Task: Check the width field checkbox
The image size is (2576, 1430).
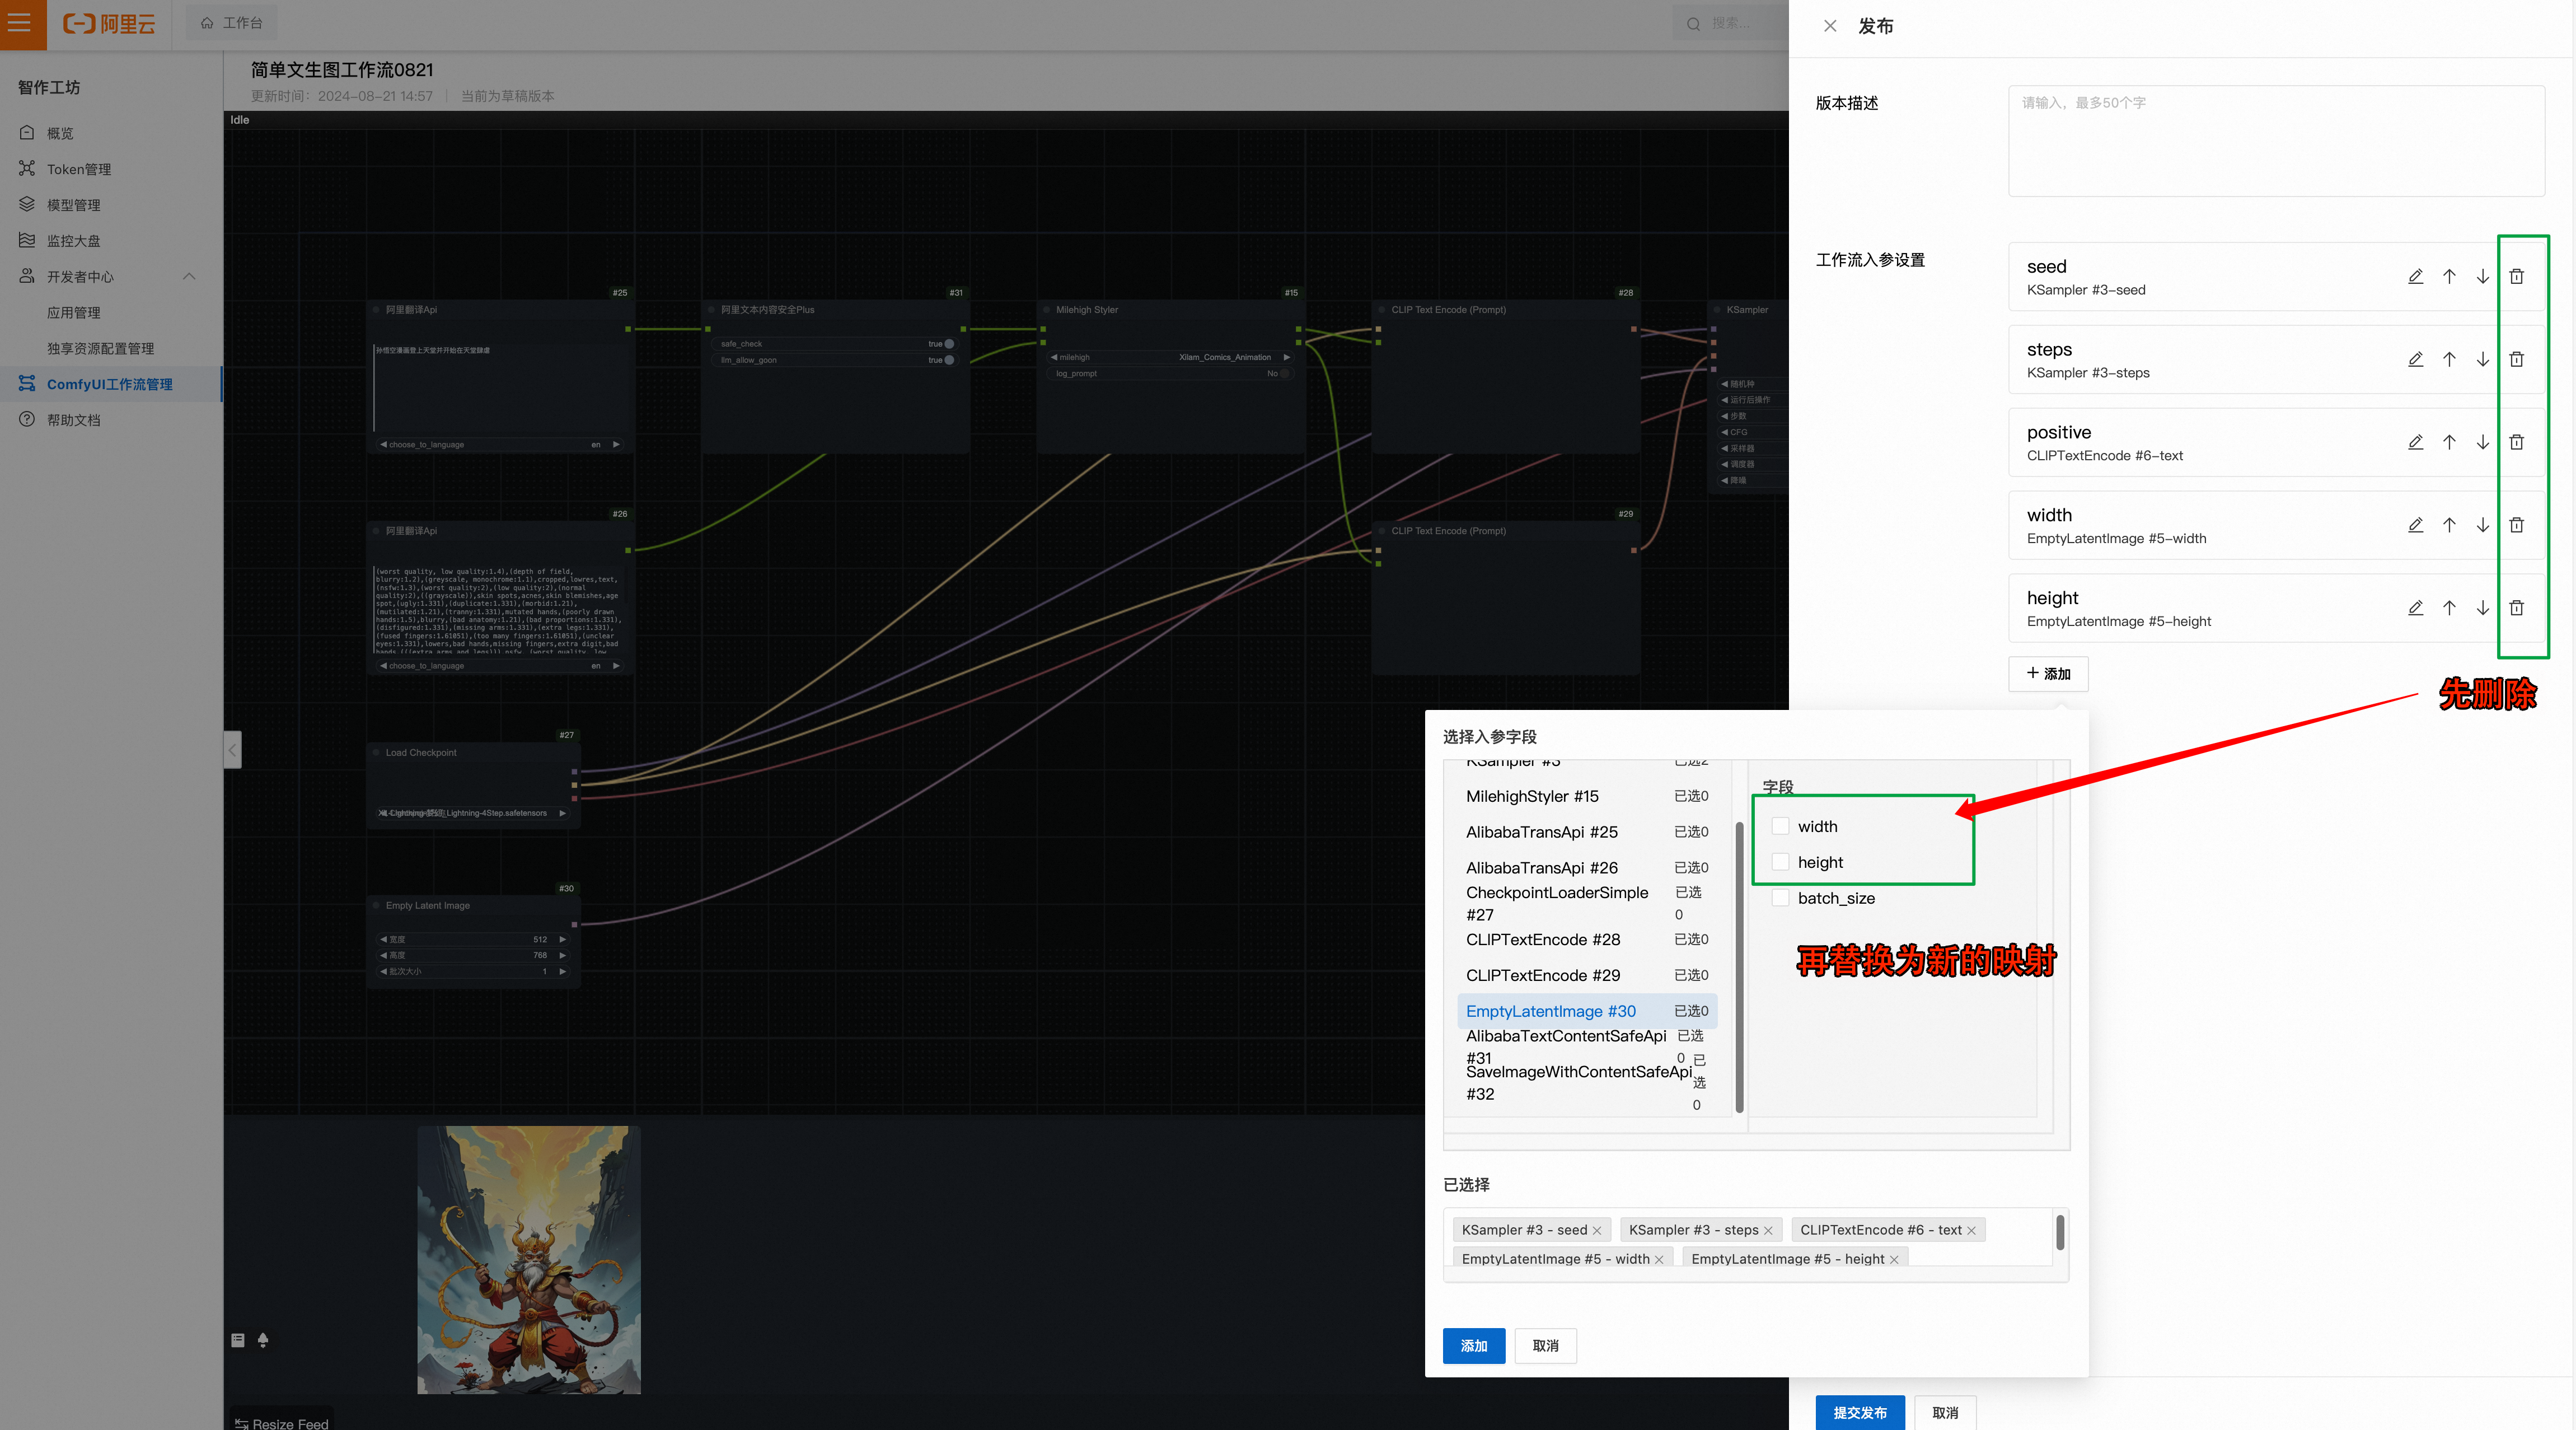Action: point(1780,826)
